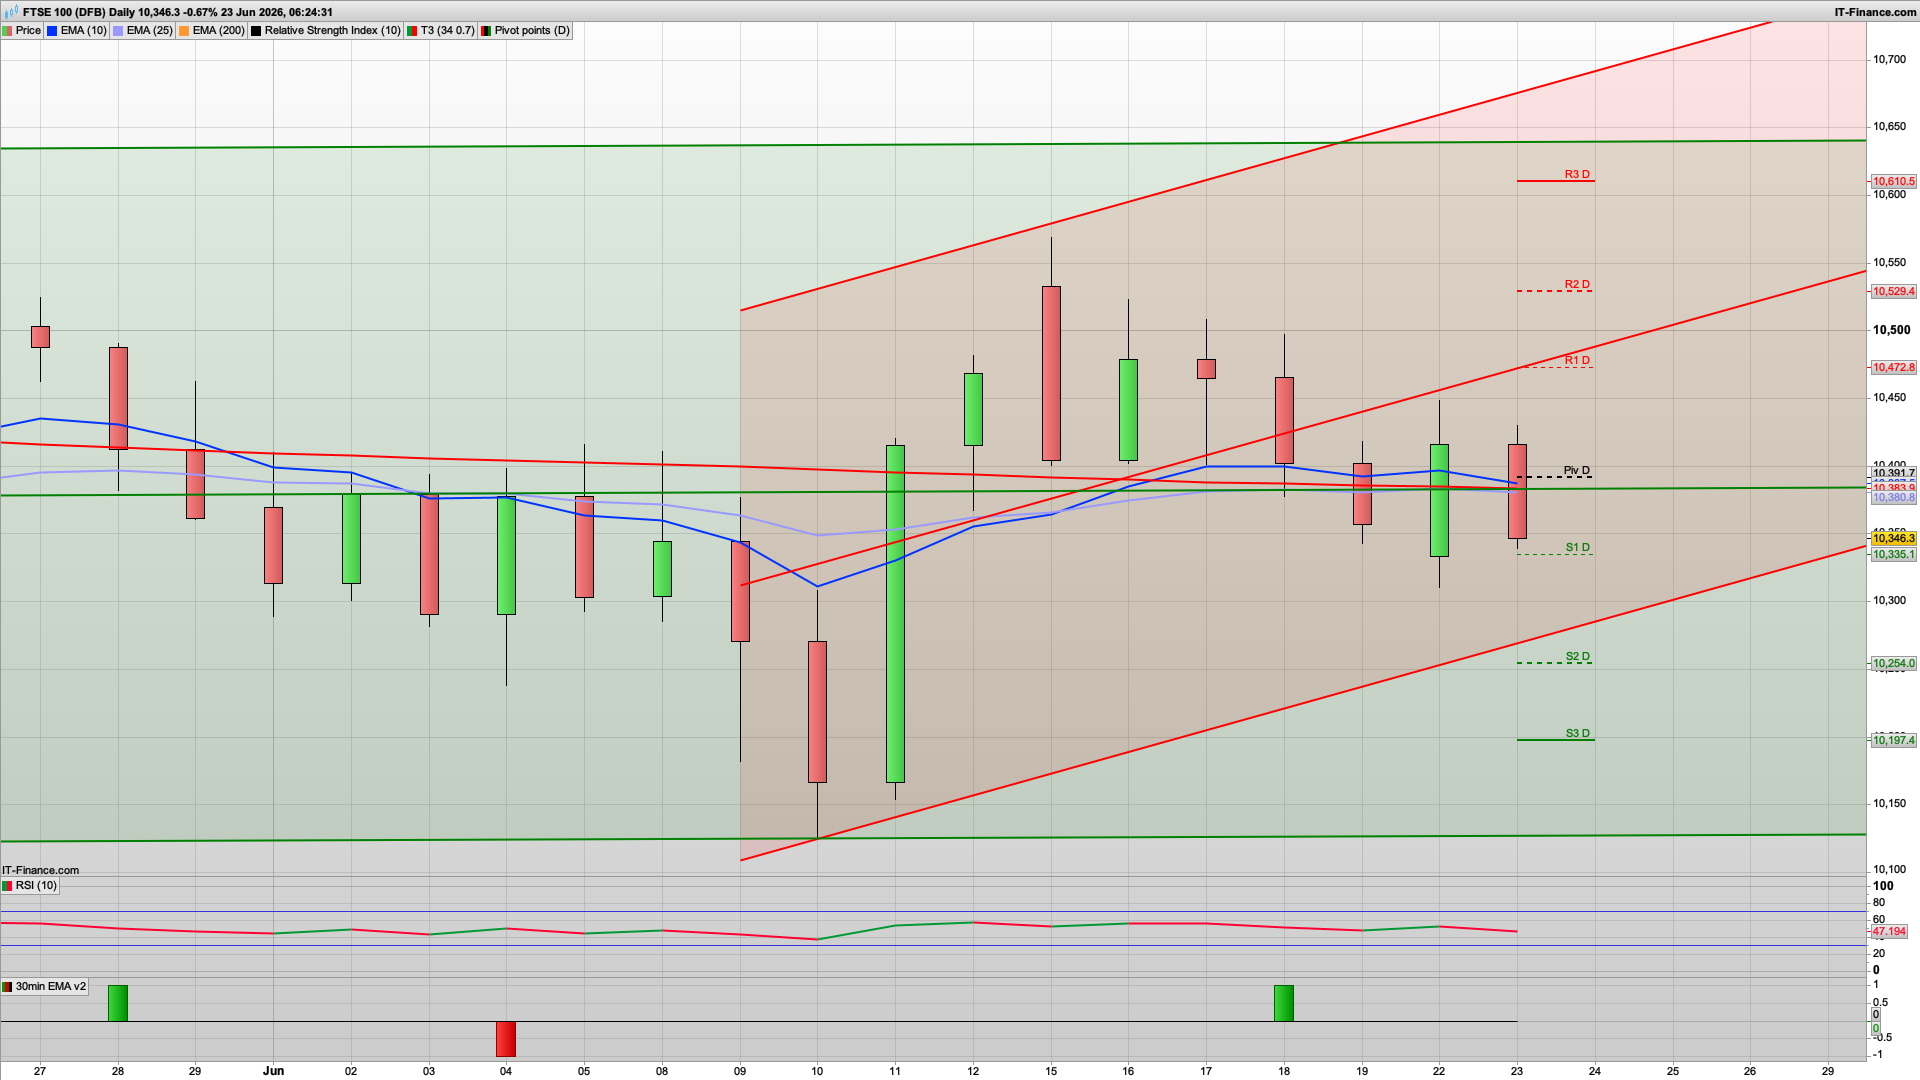Select the red candle on June 10

(817, 712)
